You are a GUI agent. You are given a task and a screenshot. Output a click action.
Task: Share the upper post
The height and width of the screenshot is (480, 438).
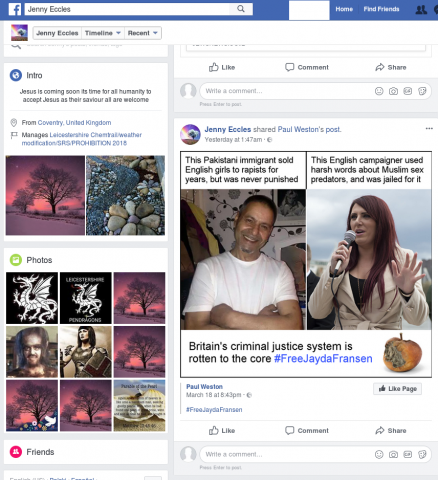tap(391, 67)
